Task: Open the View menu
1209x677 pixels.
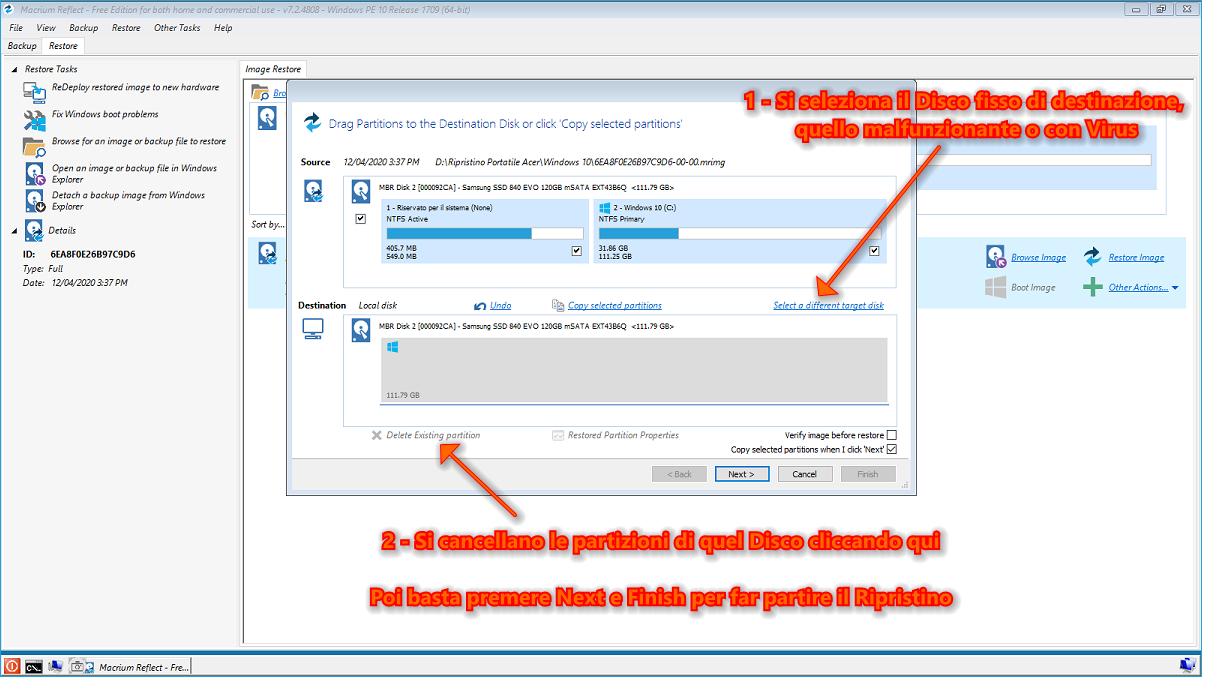Action: pos(46,28)
